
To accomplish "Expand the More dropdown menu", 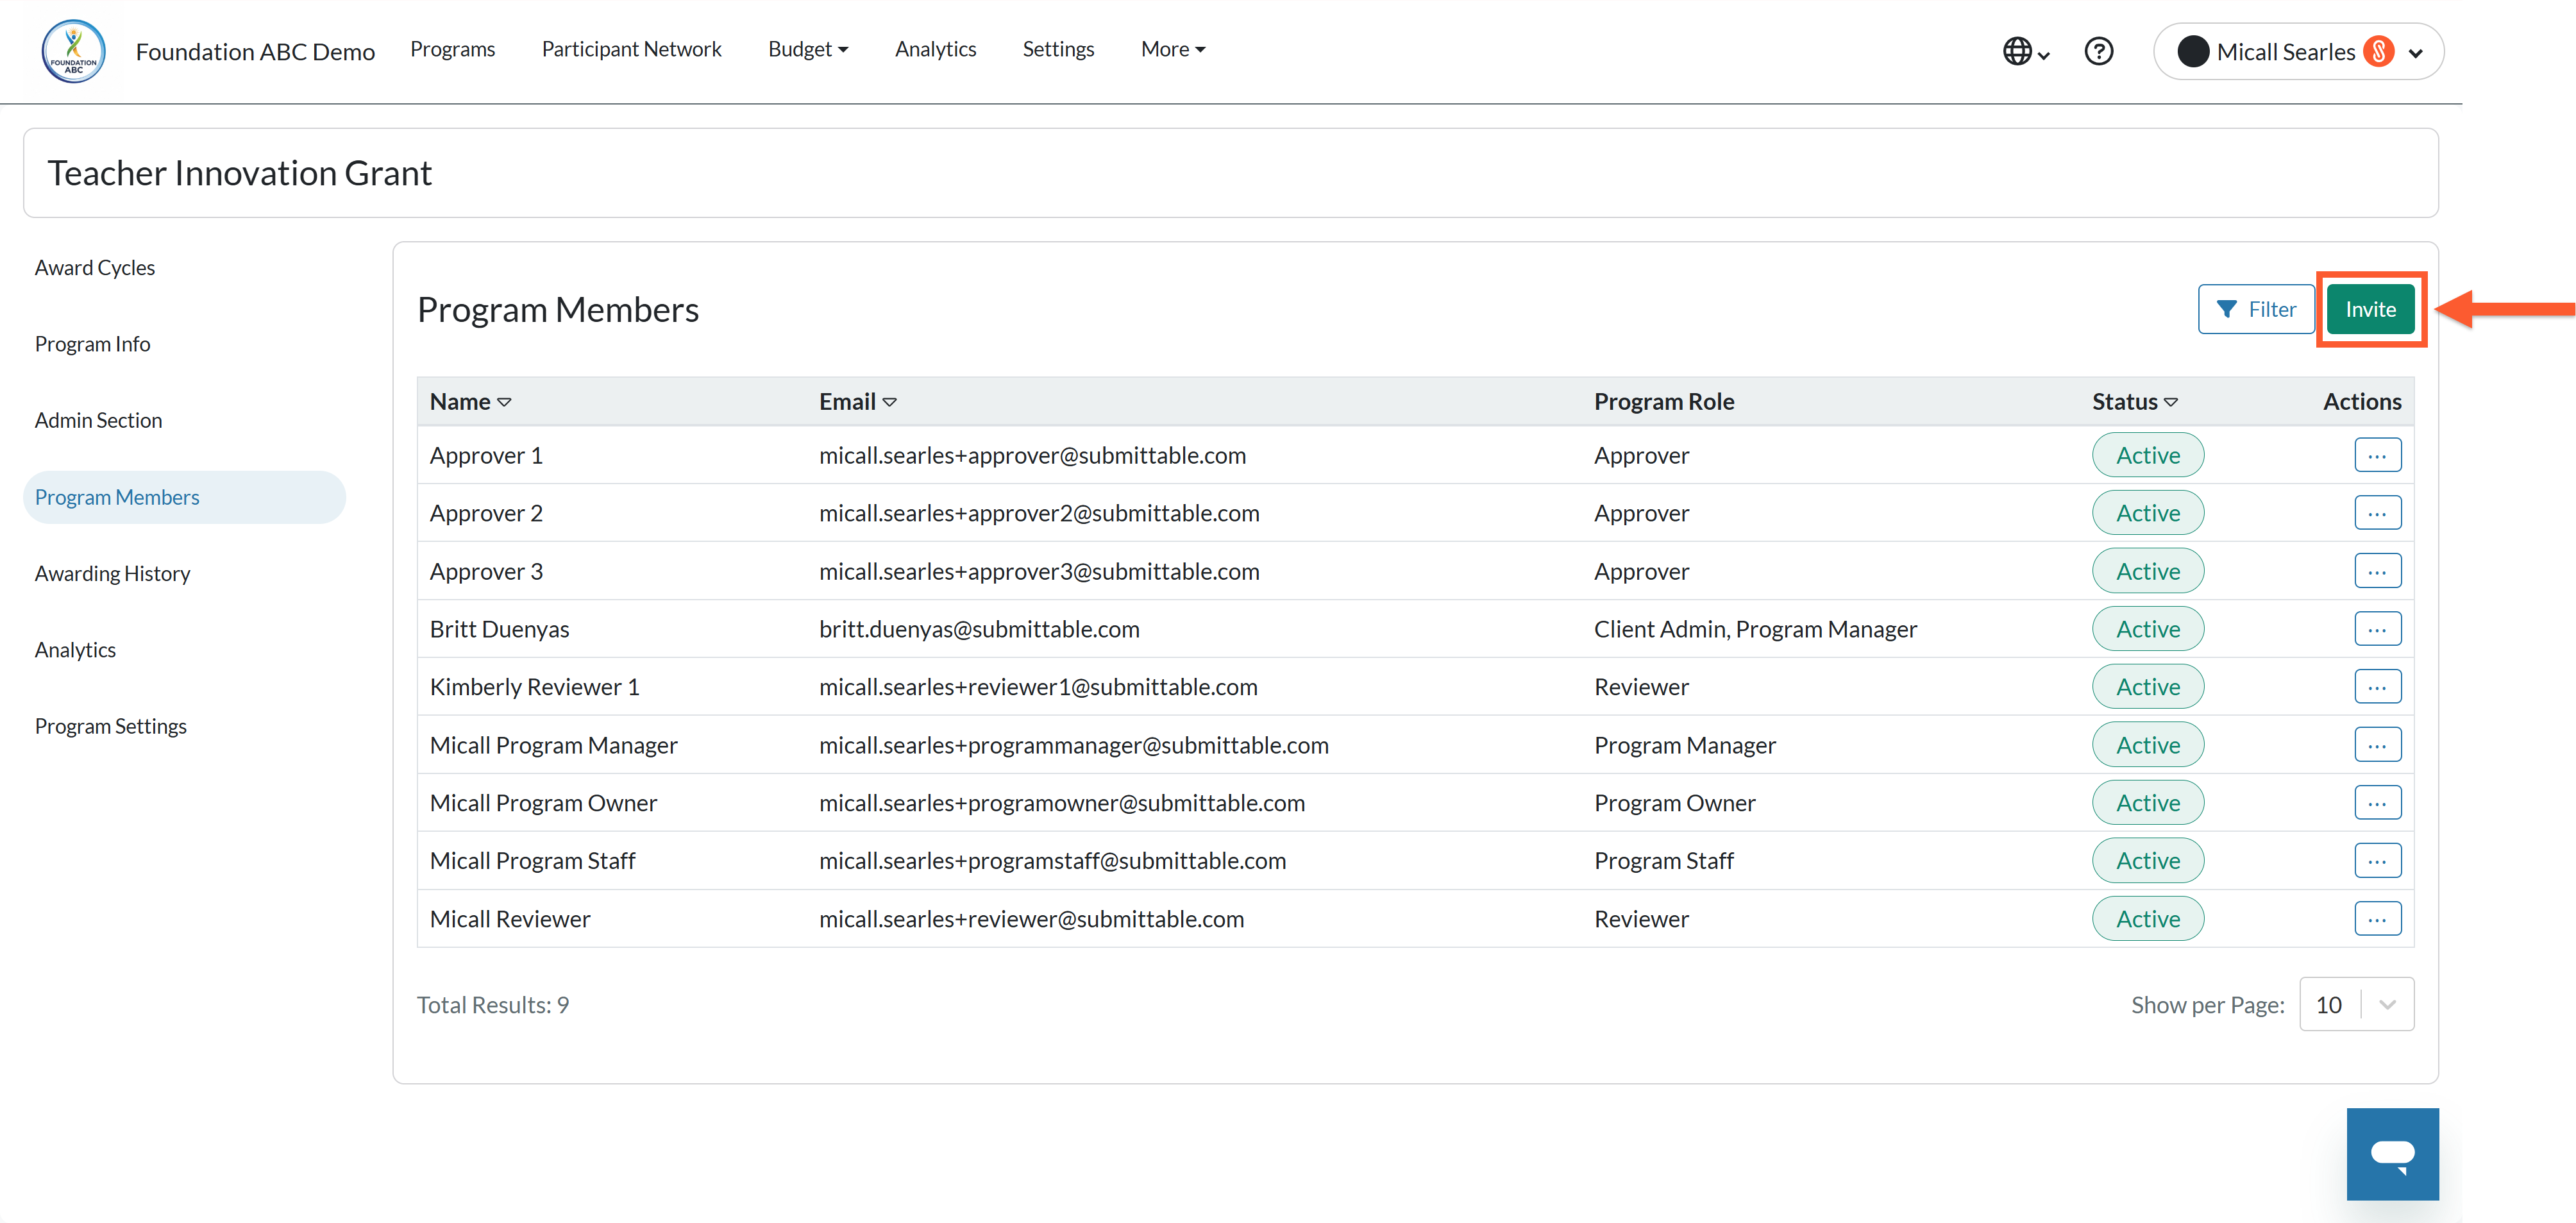I will 1173,49.
